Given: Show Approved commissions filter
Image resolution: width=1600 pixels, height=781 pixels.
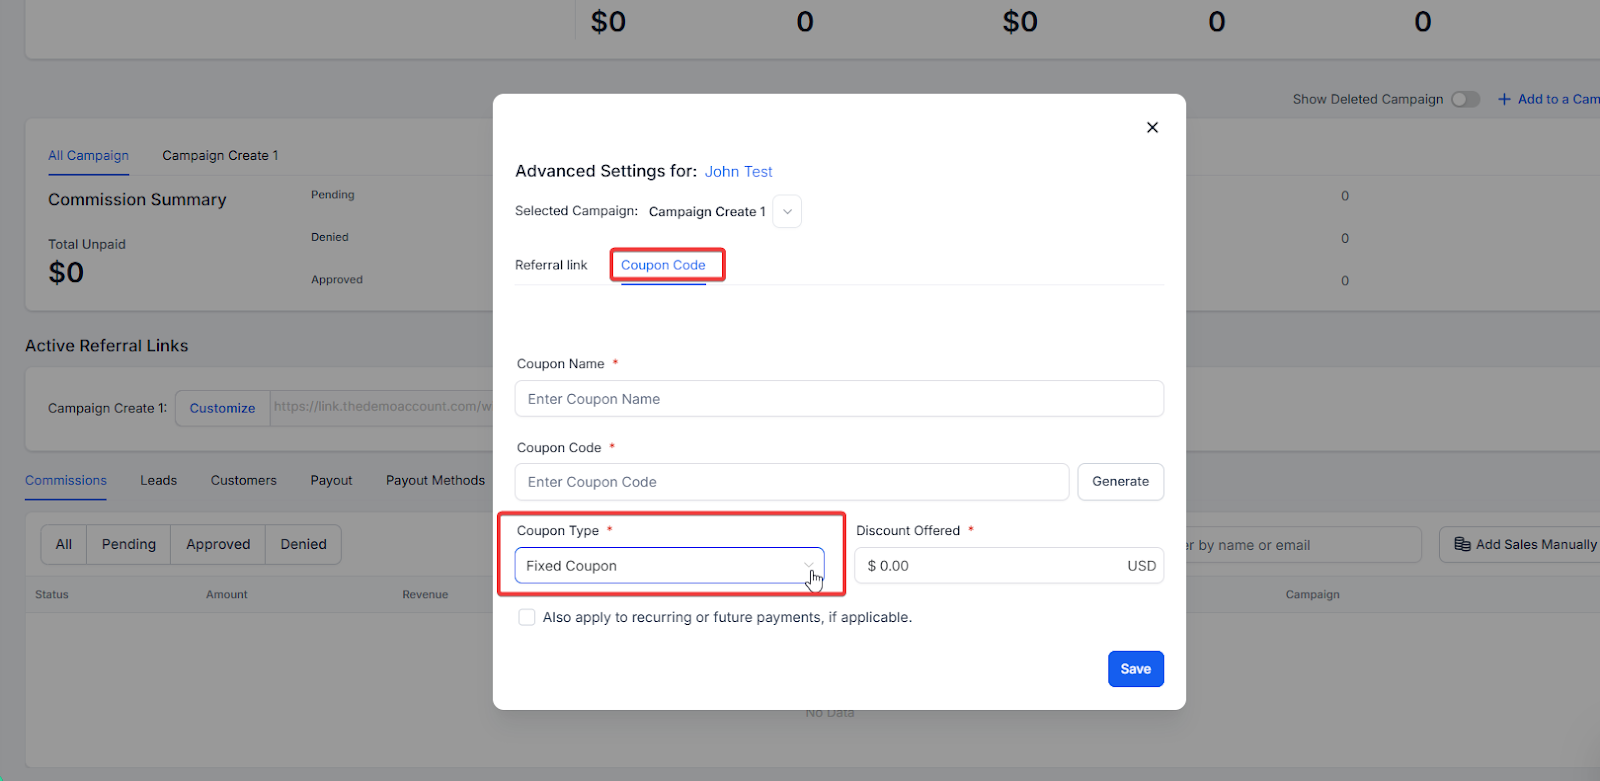Looking at the screenshot, I should click(218, 544).
